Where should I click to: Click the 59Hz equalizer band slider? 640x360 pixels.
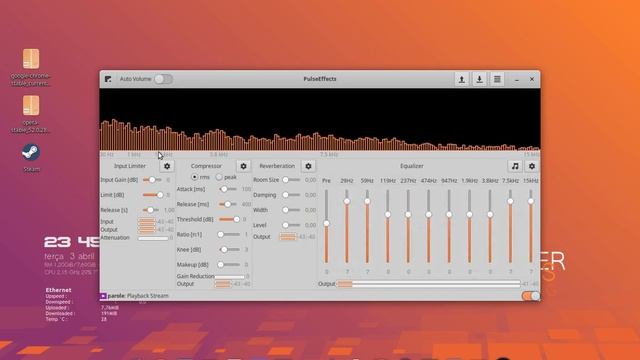(x=367, y=227)
